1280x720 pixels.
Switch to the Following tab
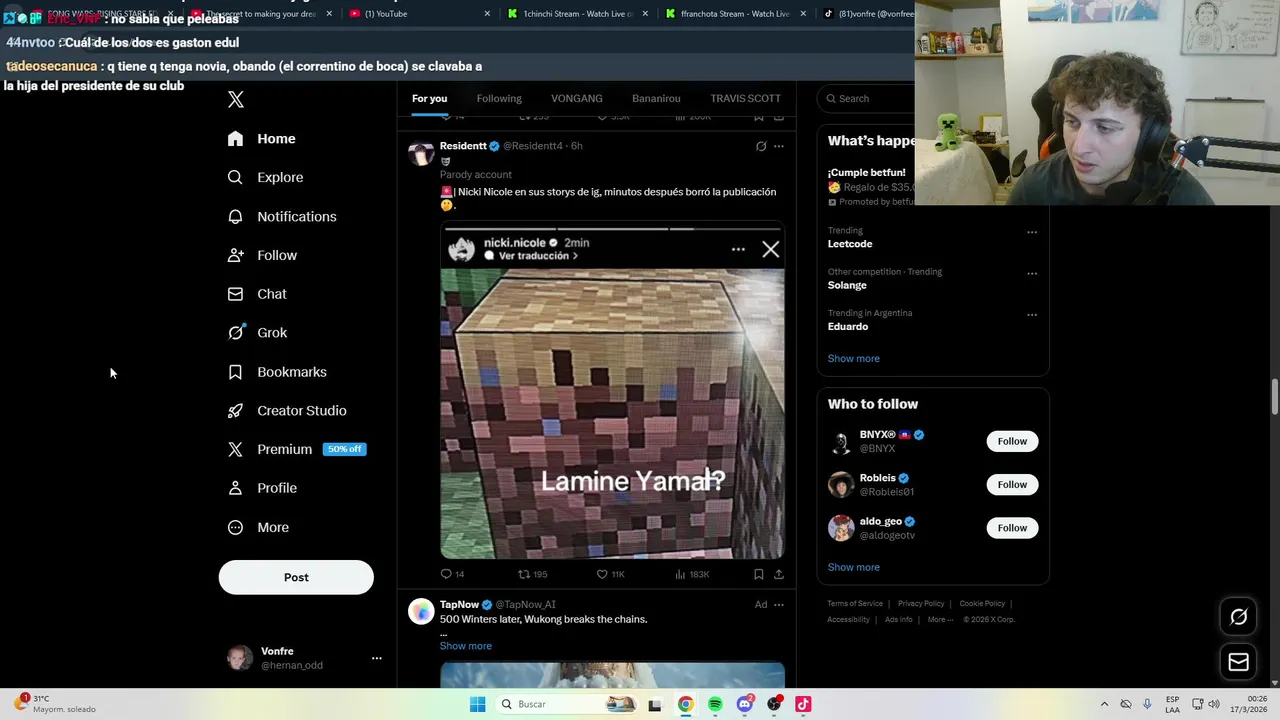point(499,98)
